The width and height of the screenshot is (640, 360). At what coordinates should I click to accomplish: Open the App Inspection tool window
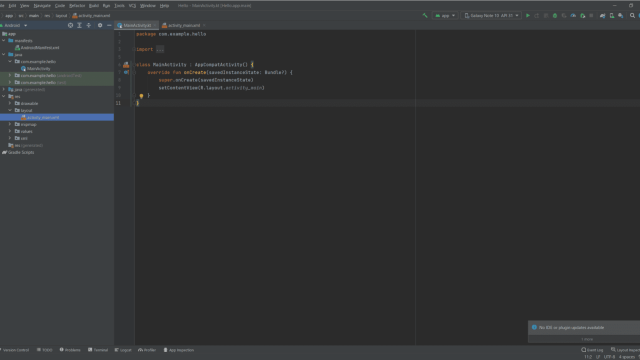click(x=179, y=350)
